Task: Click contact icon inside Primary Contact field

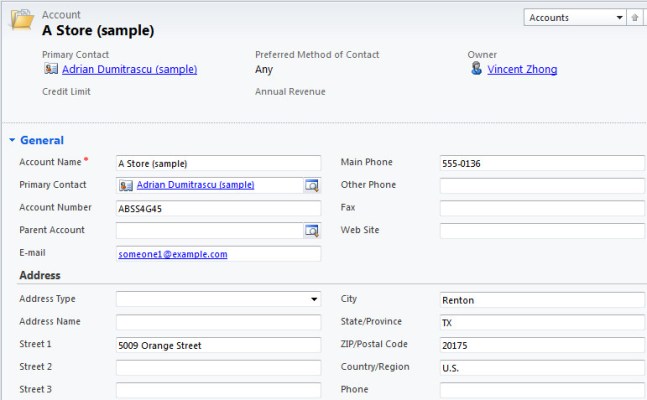Action: tap(126, 185)
